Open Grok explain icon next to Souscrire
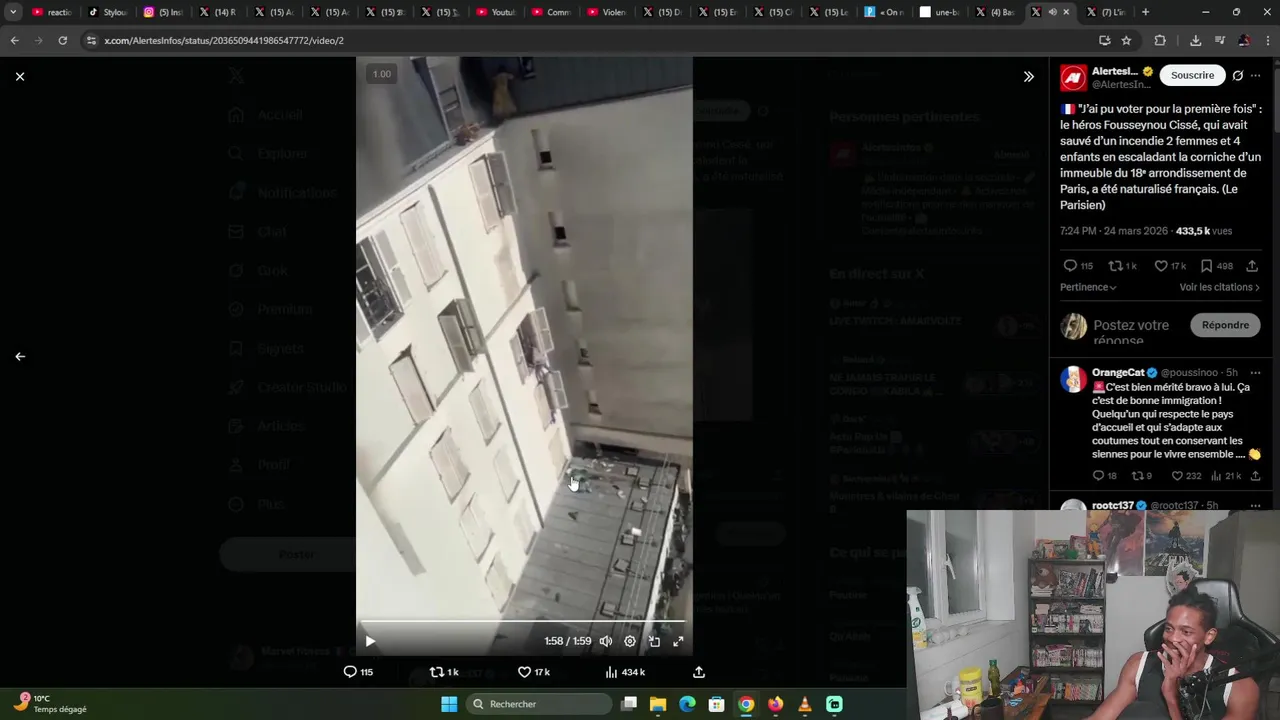 tap(1238, 76)
